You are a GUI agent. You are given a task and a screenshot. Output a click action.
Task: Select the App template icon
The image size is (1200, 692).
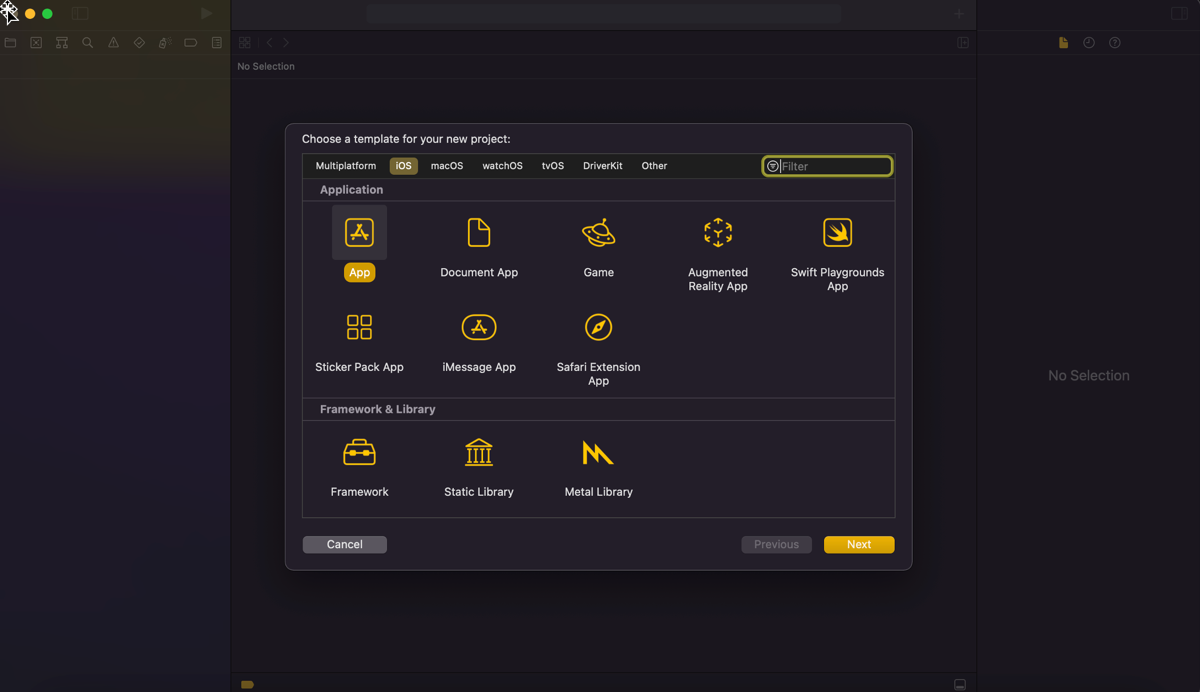359,233
